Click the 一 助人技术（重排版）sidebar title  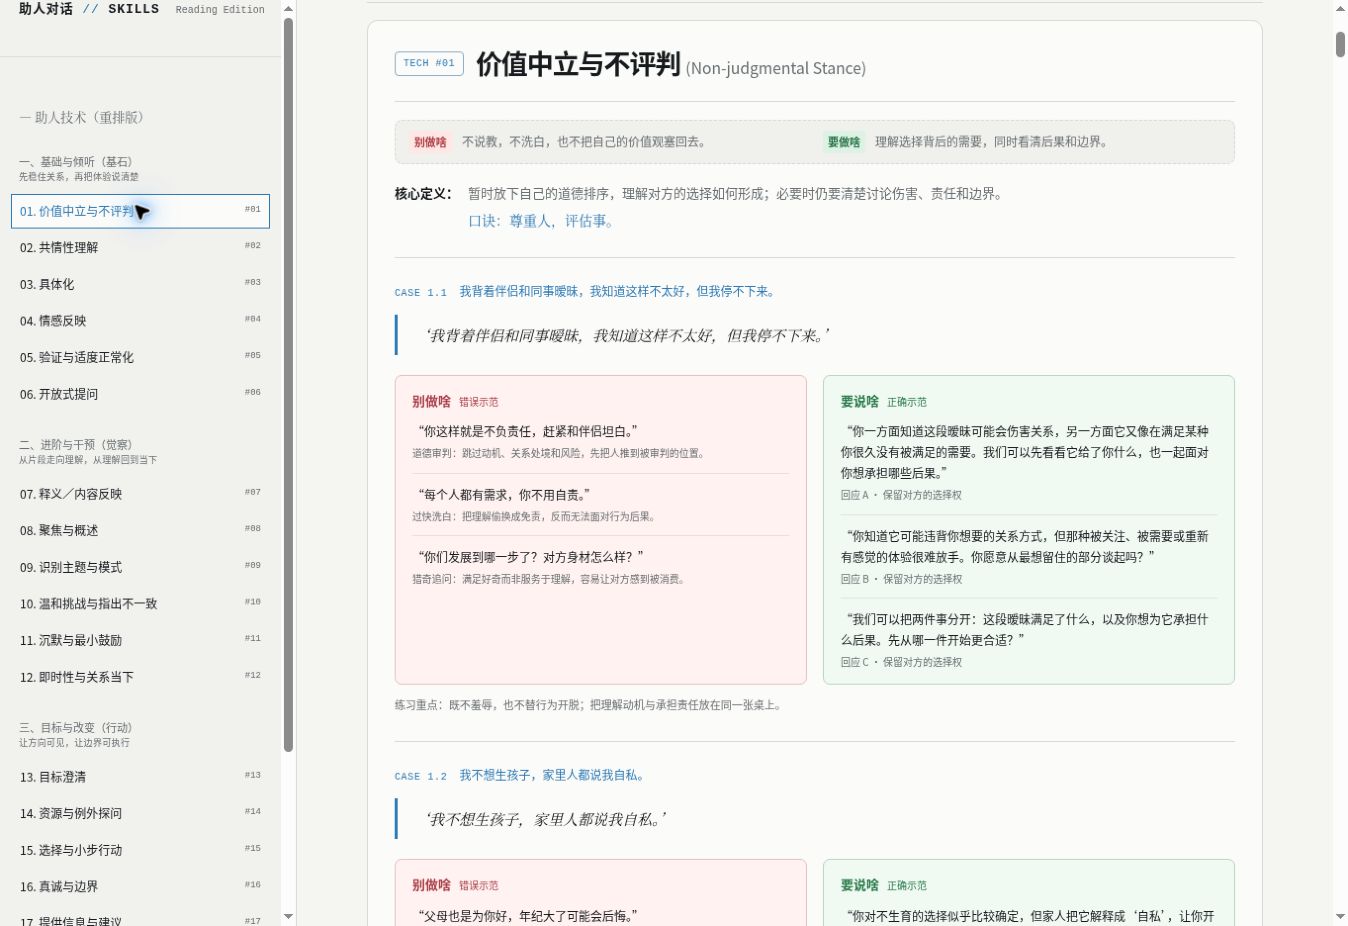[81, 117]
